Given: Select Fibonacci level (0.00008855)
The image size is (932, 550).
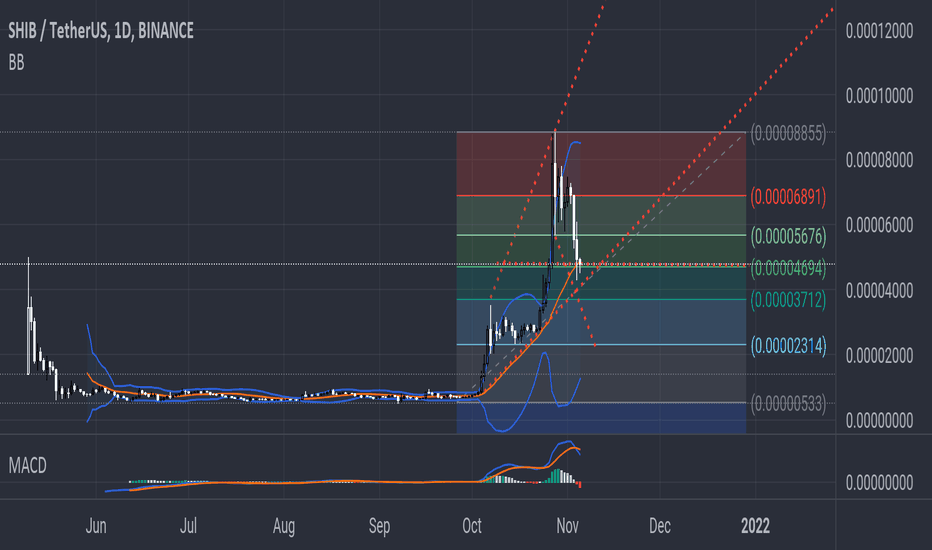Looking at the screenshot, I should (x=788, y=134).
